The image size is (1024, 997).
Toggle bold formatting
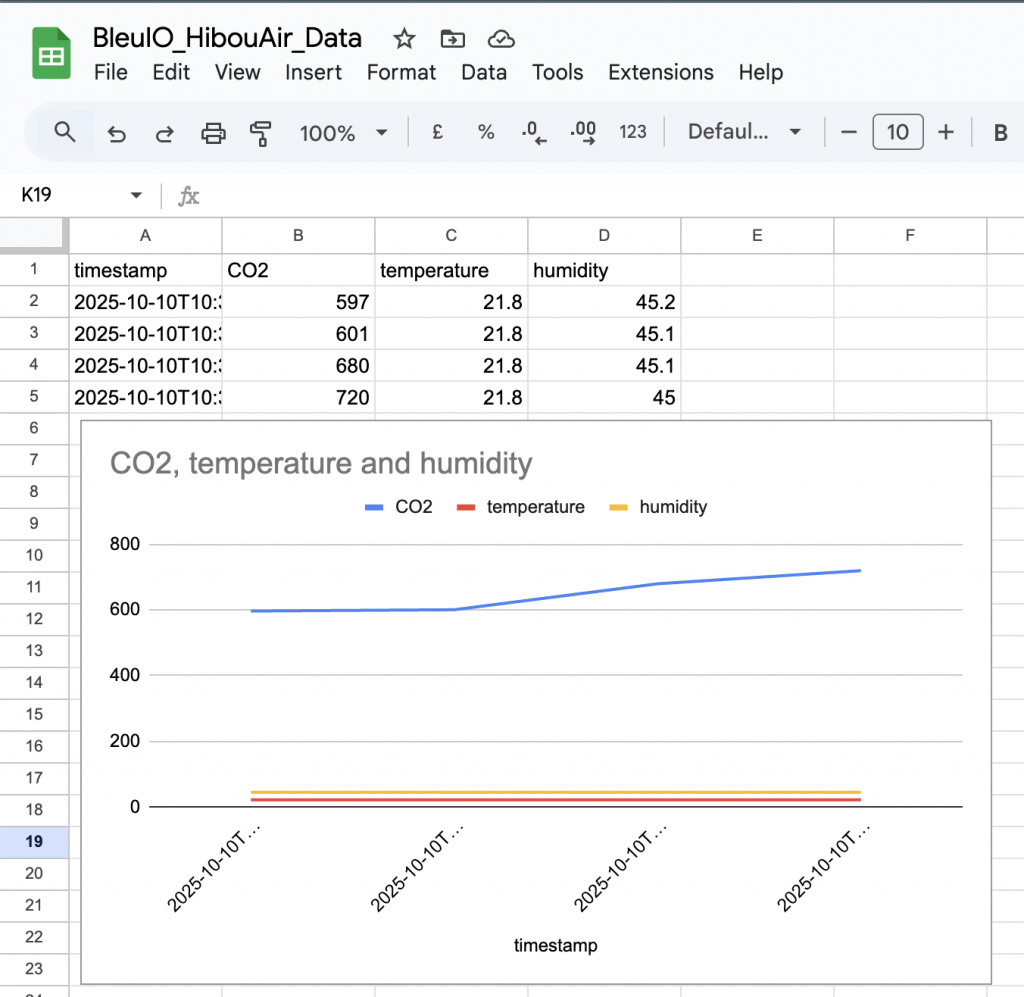click(x=999, y=133)
